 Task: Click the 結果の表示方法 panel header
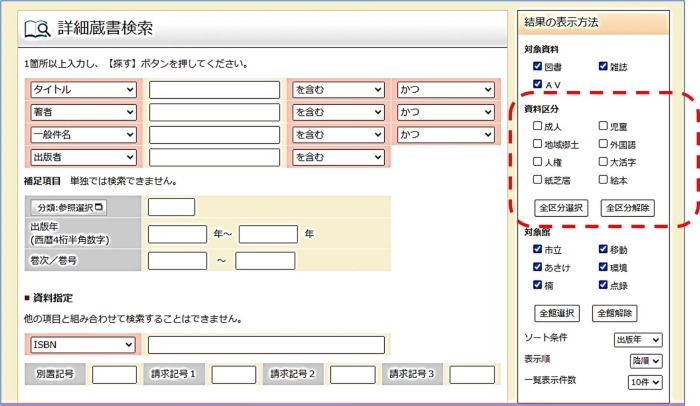coord(594,22)
